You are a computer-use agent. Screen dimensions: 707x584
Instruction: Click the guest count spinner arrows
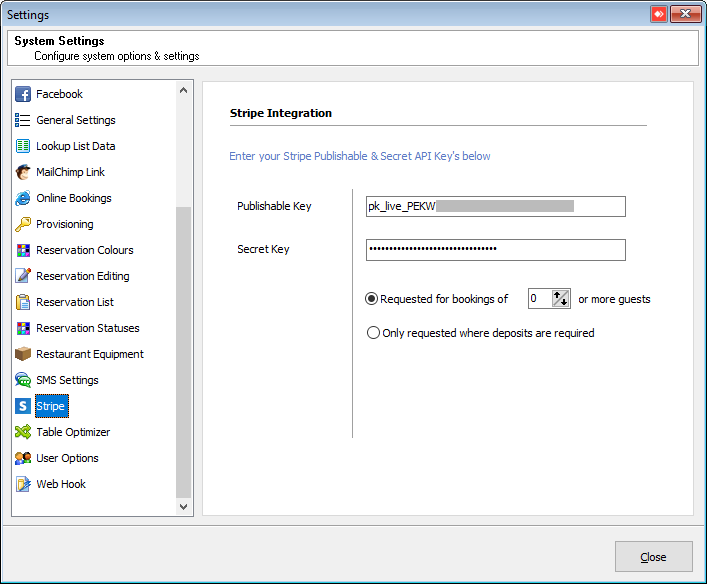pyautogui.click(x=560, y=299)
